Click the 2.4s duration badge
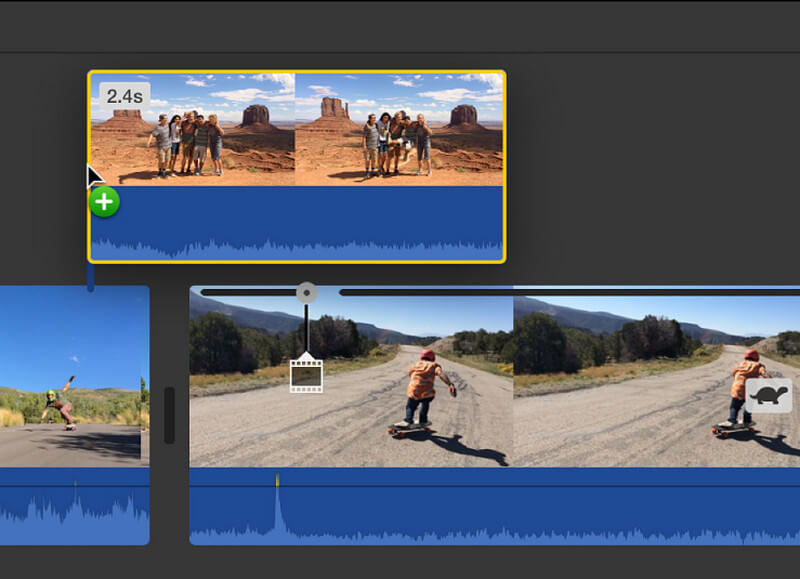 (125, 96)
